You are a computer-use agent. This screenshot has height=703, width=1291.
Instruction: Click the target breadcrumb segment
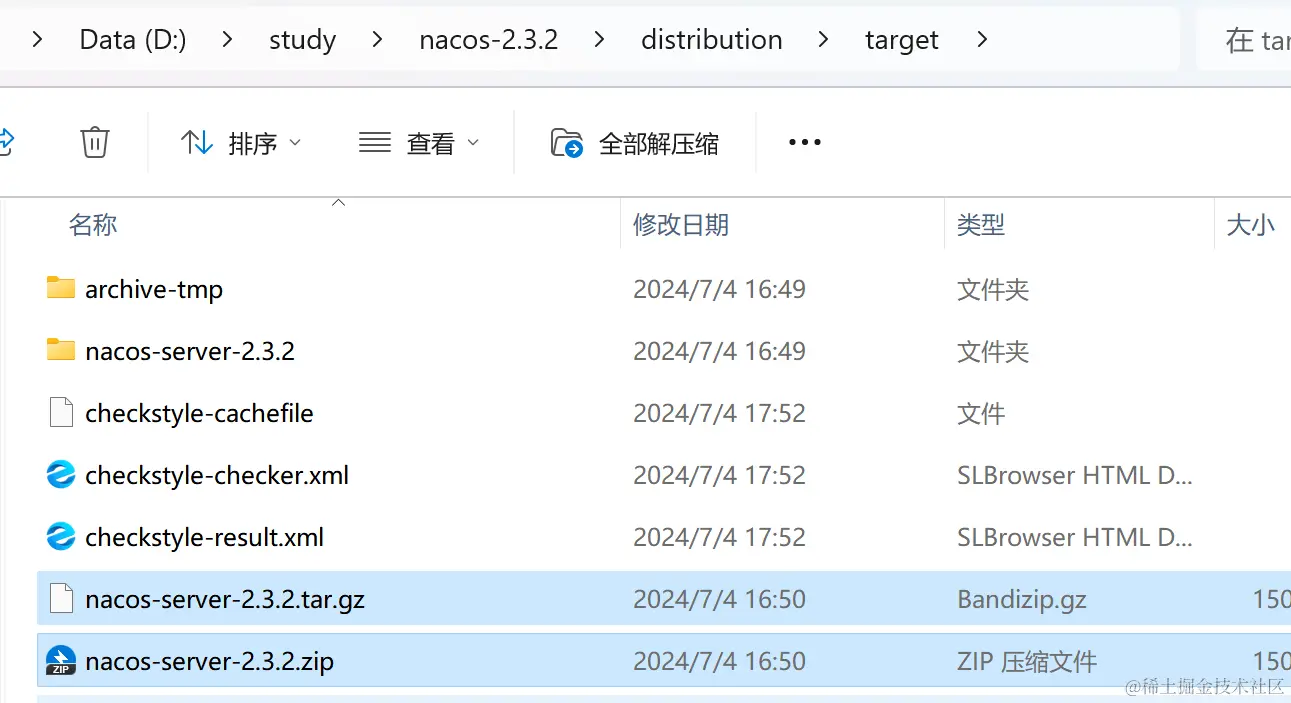[902, 40]
